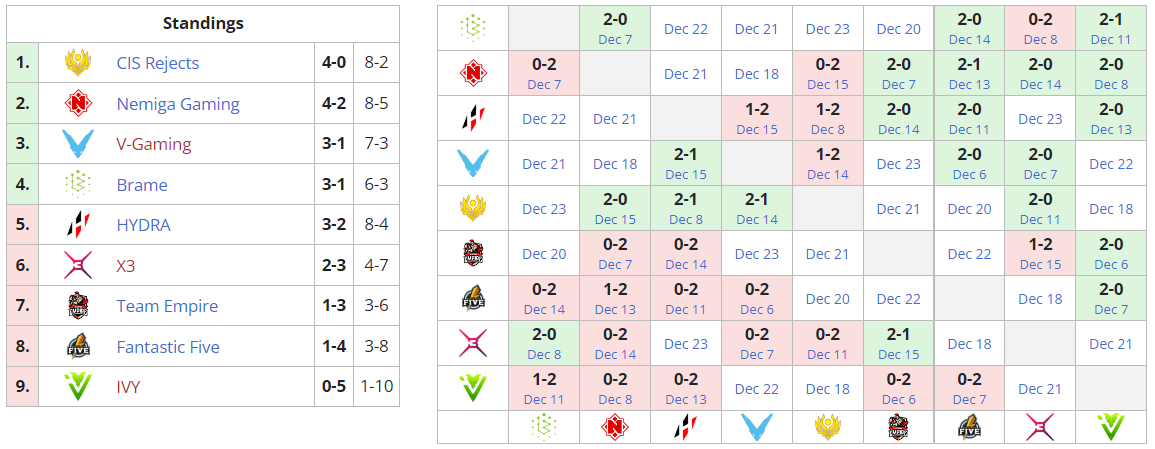
Task: Open the Nemiga Gaming team link
Action: click(178, 104)
